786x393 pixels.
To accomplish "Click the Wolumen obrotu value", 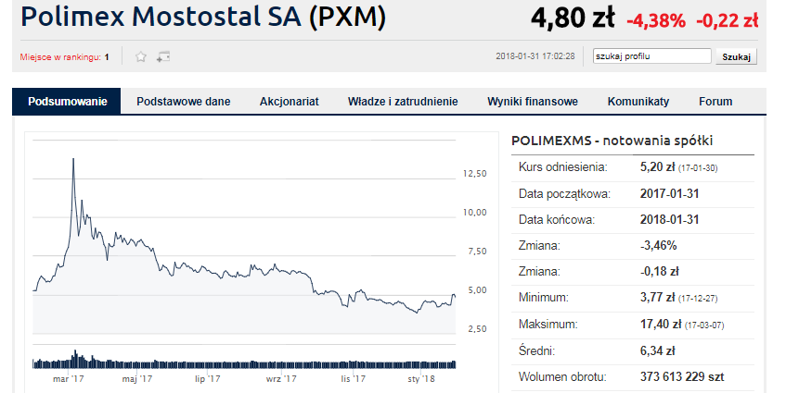I will 682,376.
